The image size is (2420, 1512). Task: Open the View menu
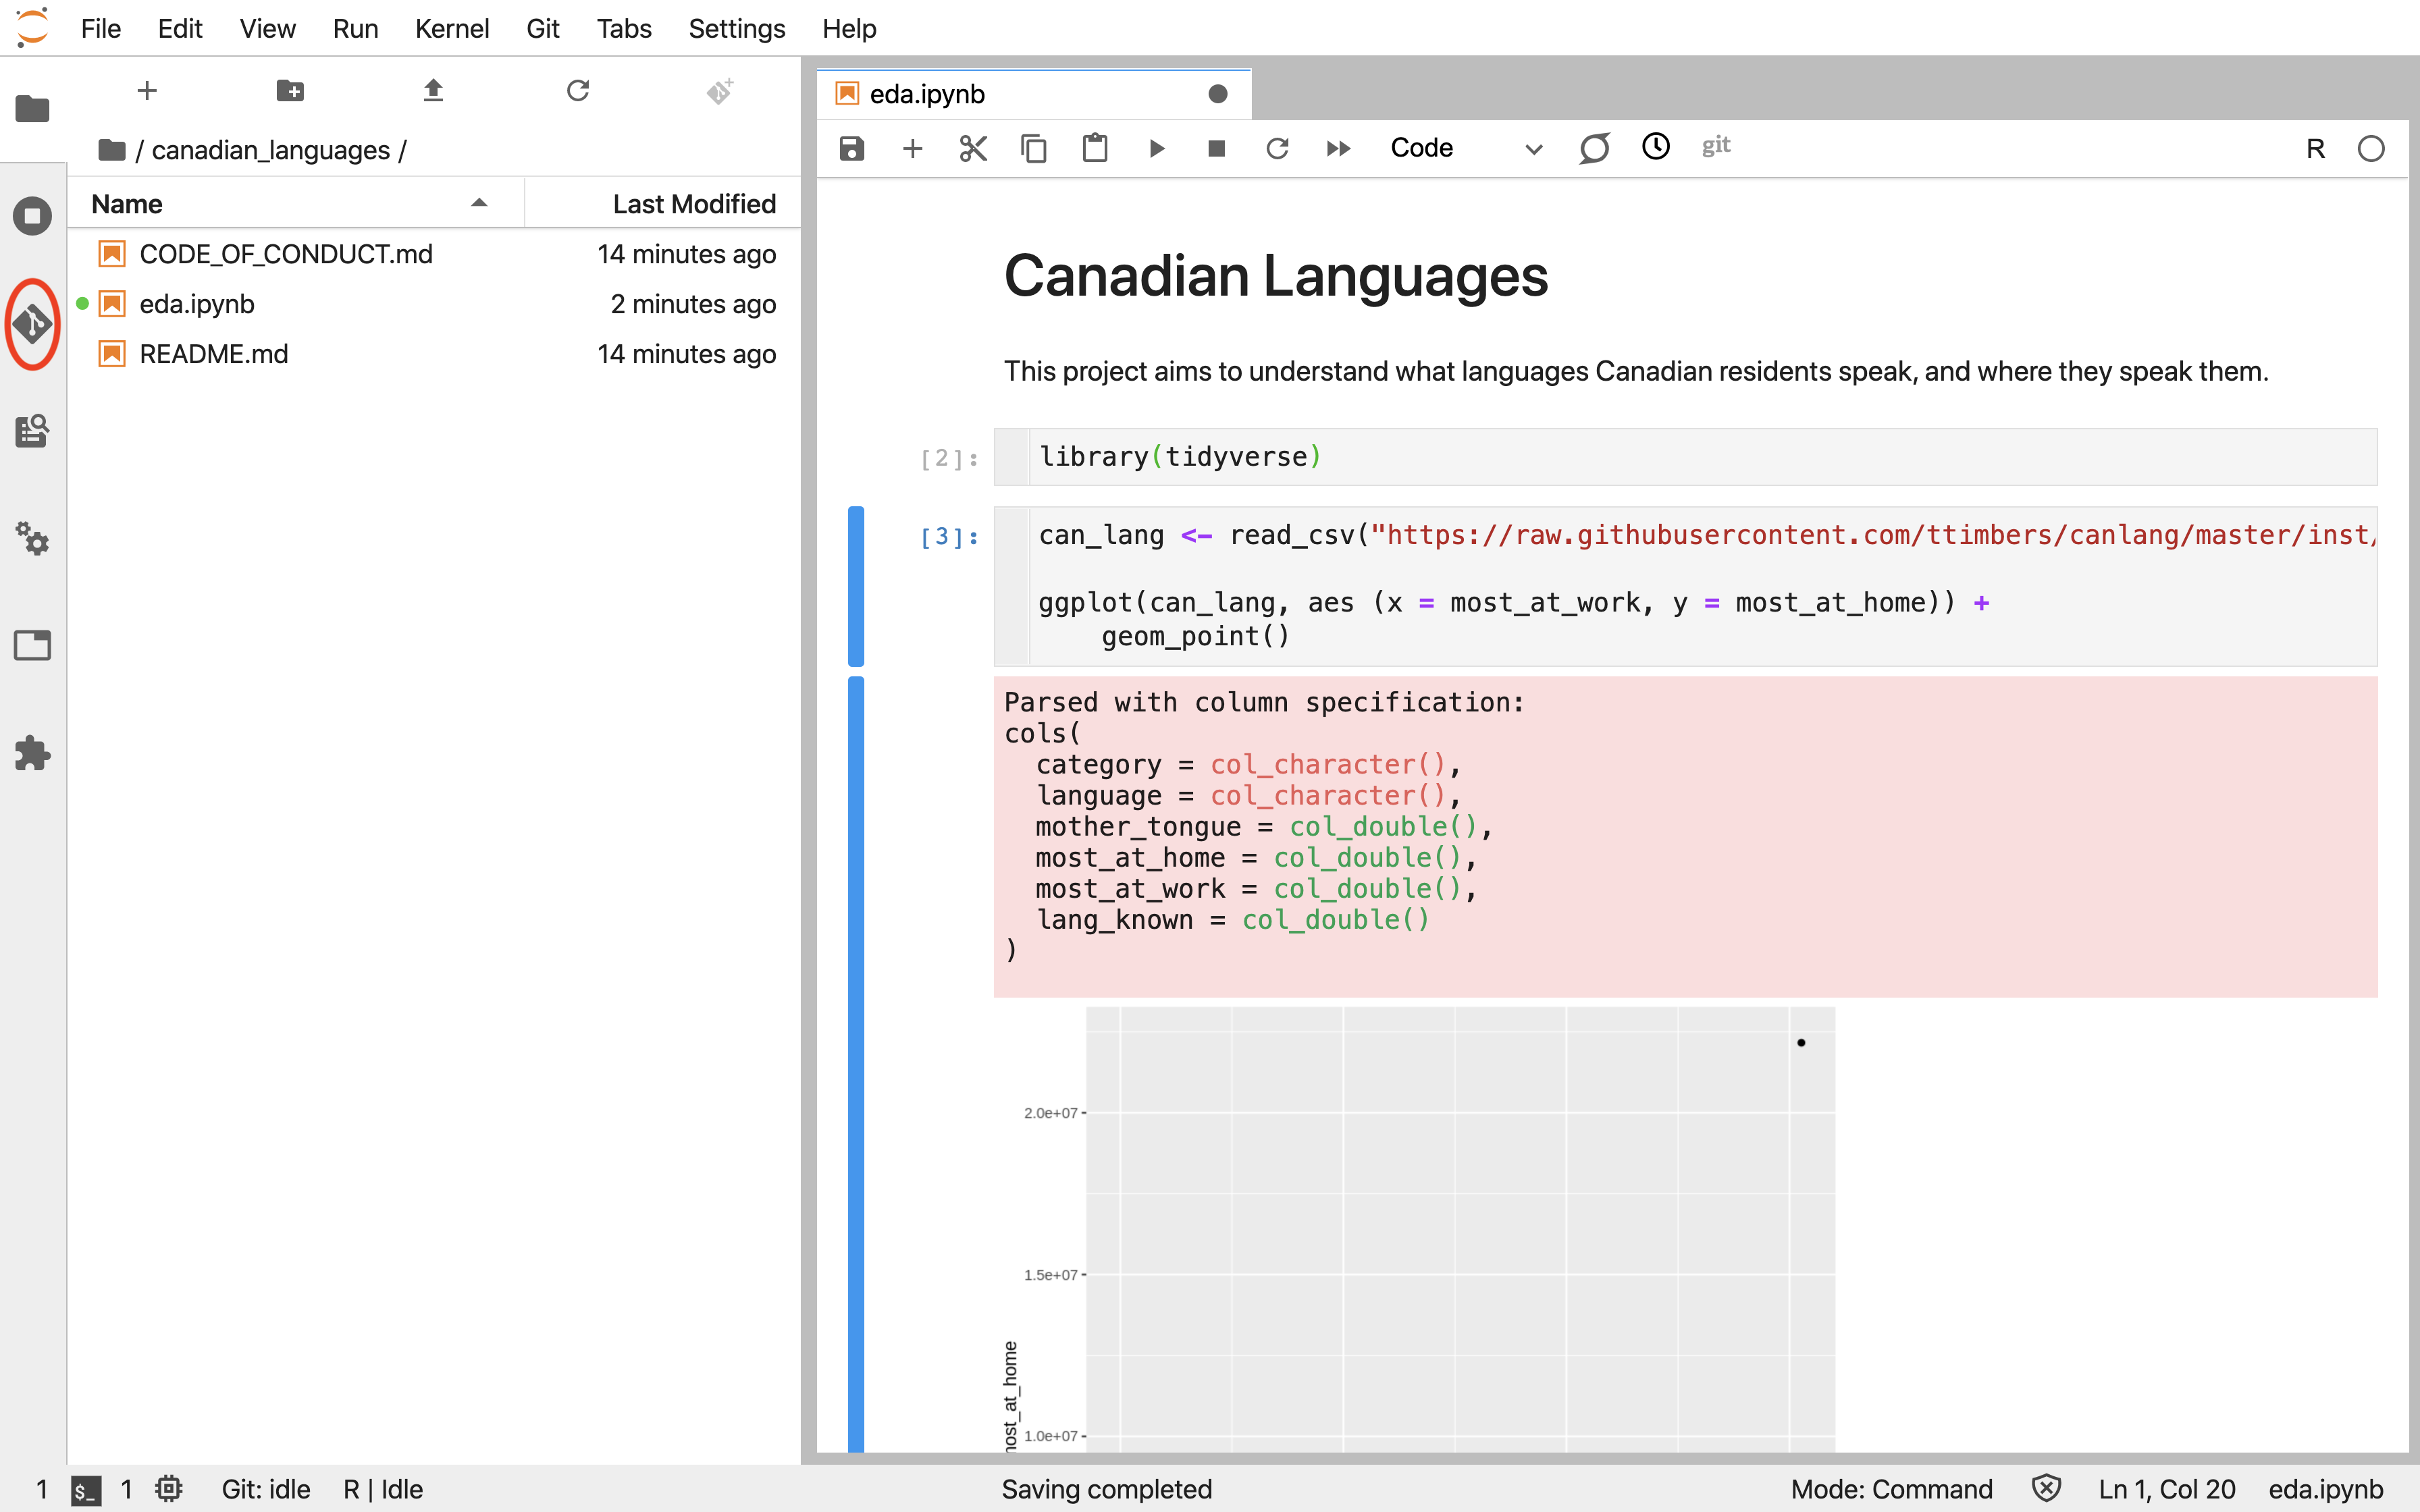coord(267,29)
